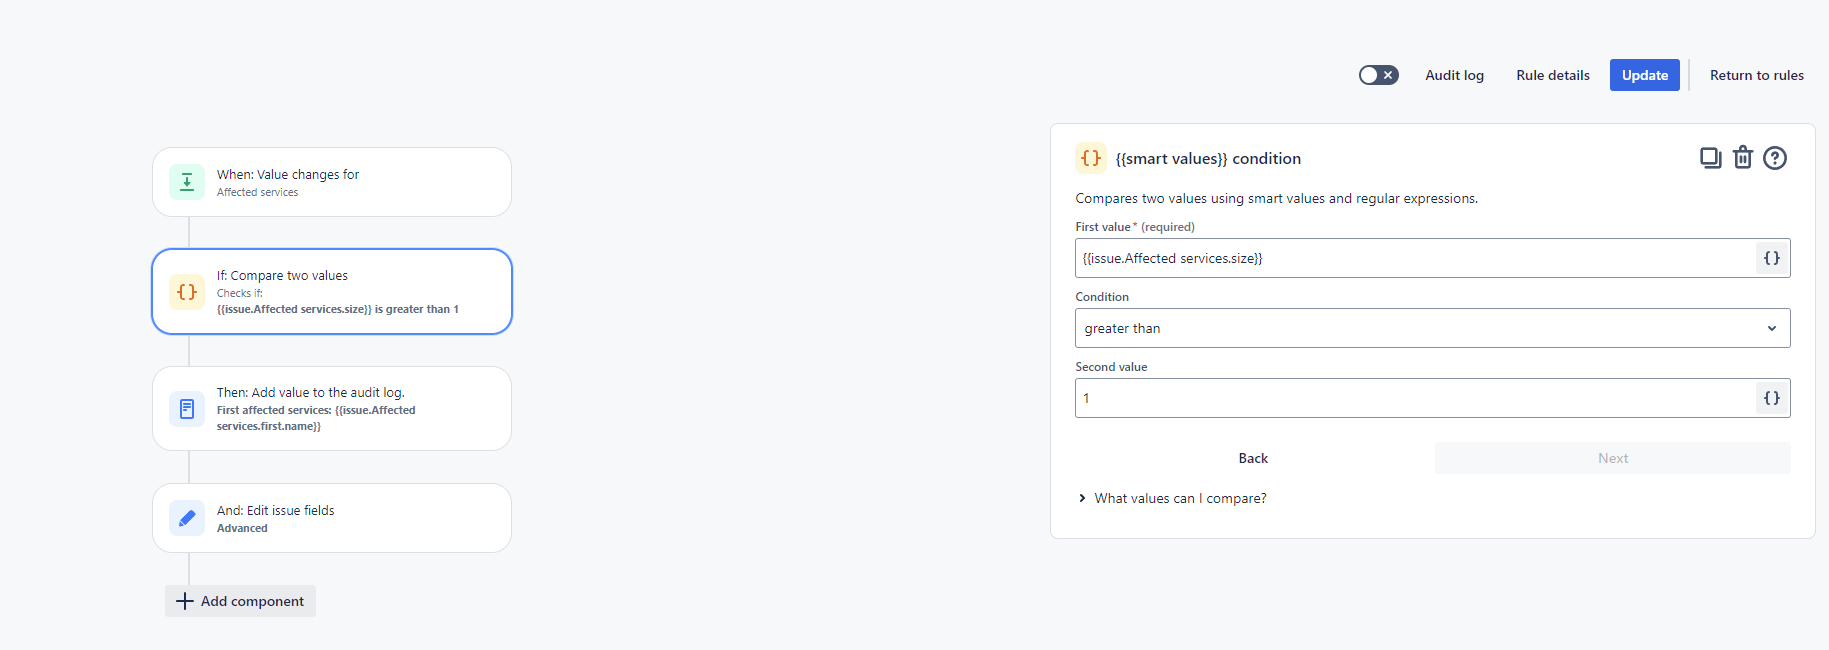The image size is (1829, 650).
Task: Open help for the smart values condition
Action: click(1775, 158)
